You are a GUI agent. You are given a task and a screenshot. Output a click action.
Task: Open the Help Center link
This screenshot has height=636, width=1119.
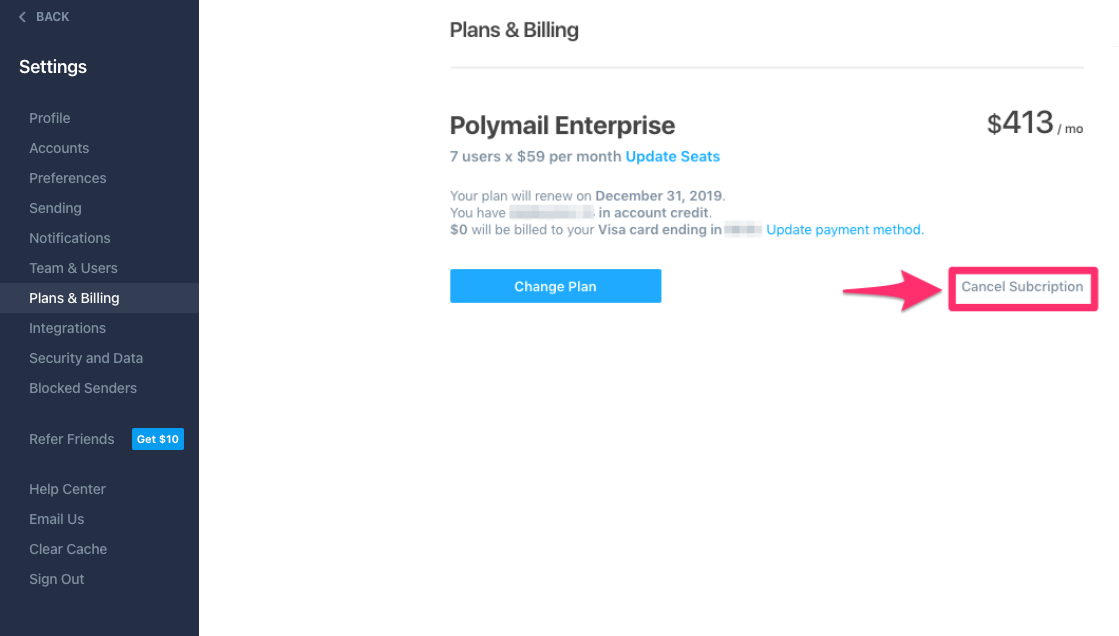point(67,489)
